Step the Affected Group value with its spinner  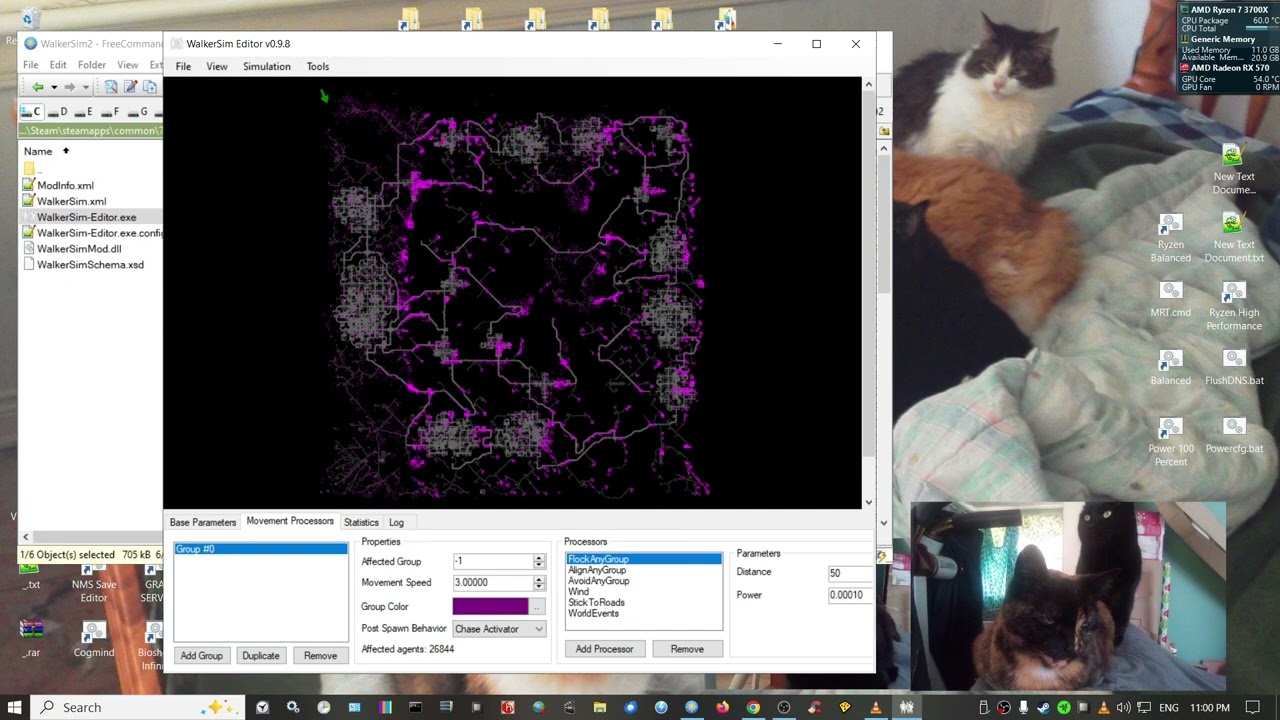539,561
